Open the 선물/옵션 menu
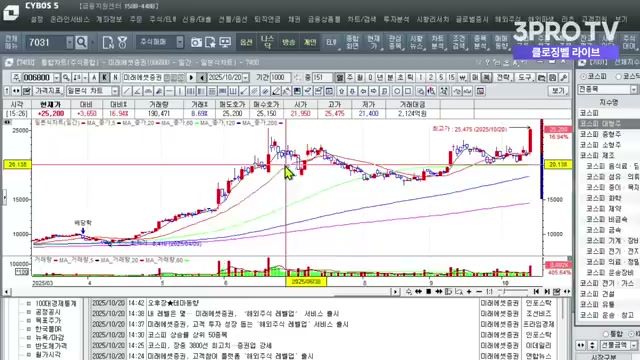Image resolution: width=640 pixels, height=360 pixels. (x=233, y=19)
